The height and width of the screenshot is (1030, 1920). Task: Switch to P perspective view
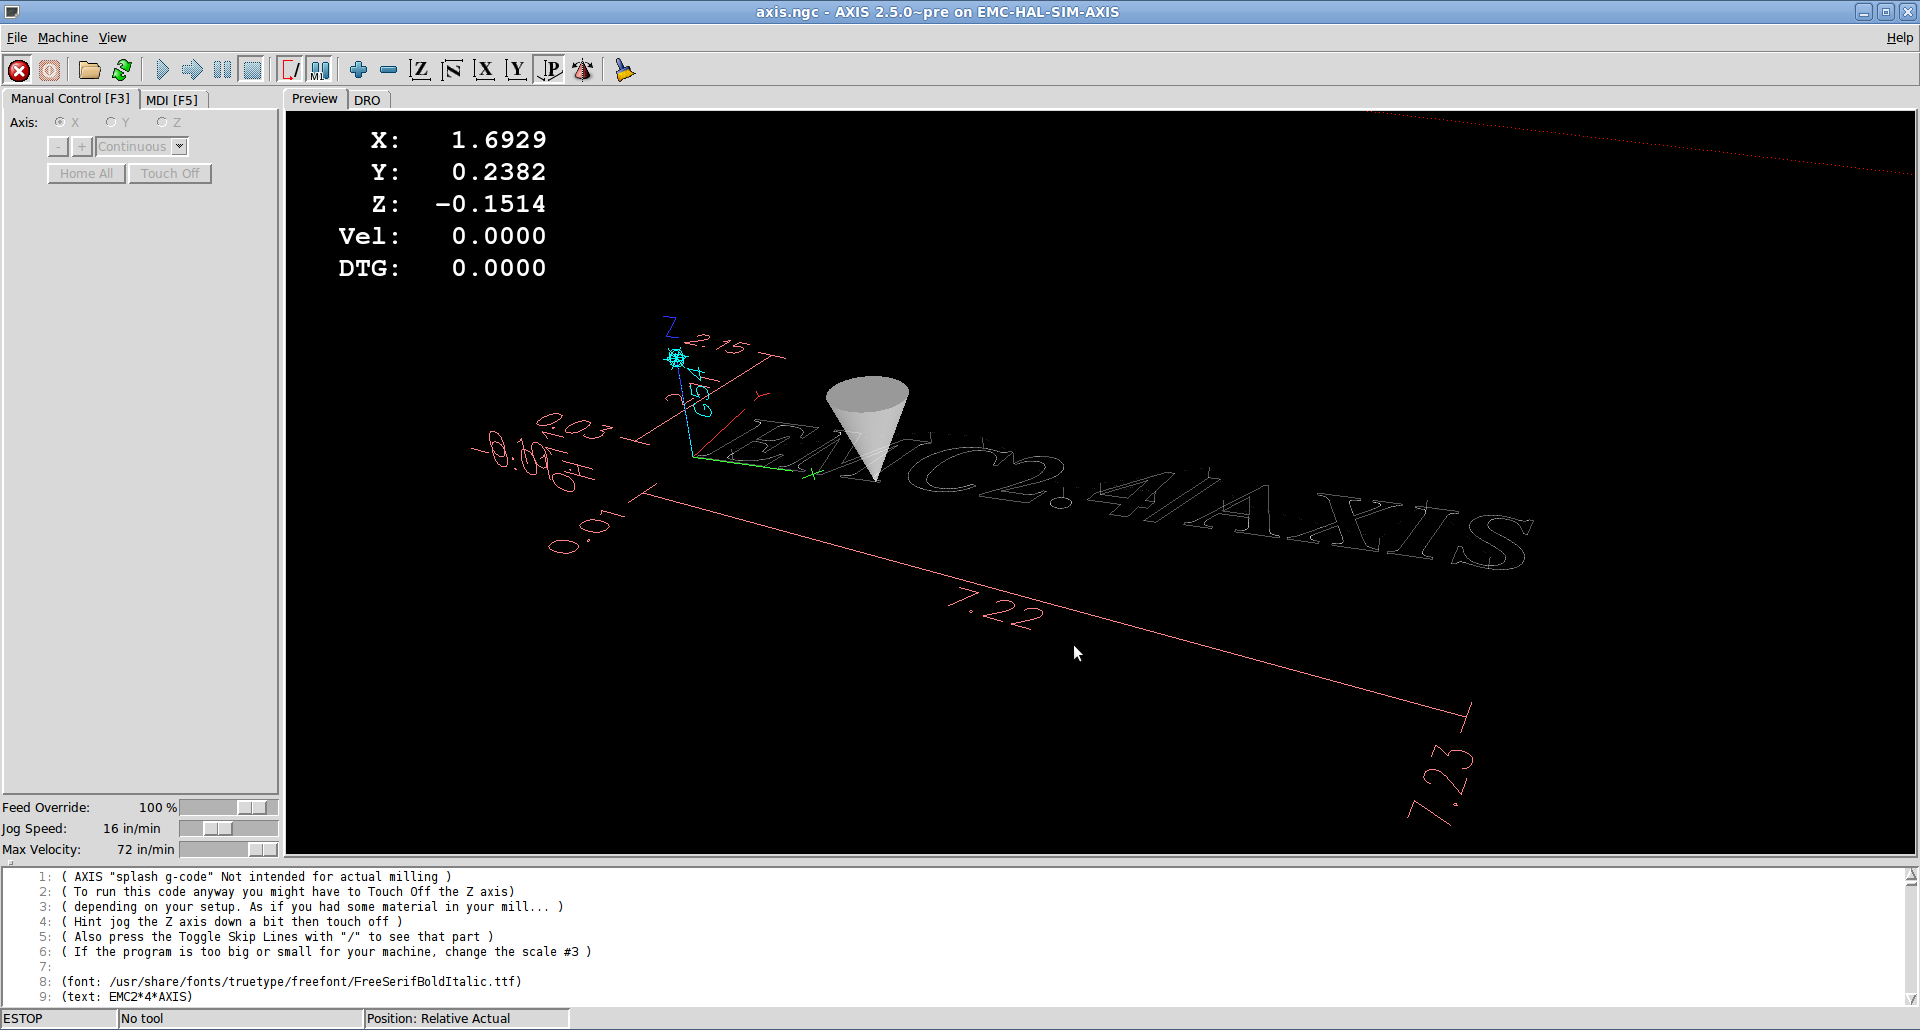click(x=549, y=70)
